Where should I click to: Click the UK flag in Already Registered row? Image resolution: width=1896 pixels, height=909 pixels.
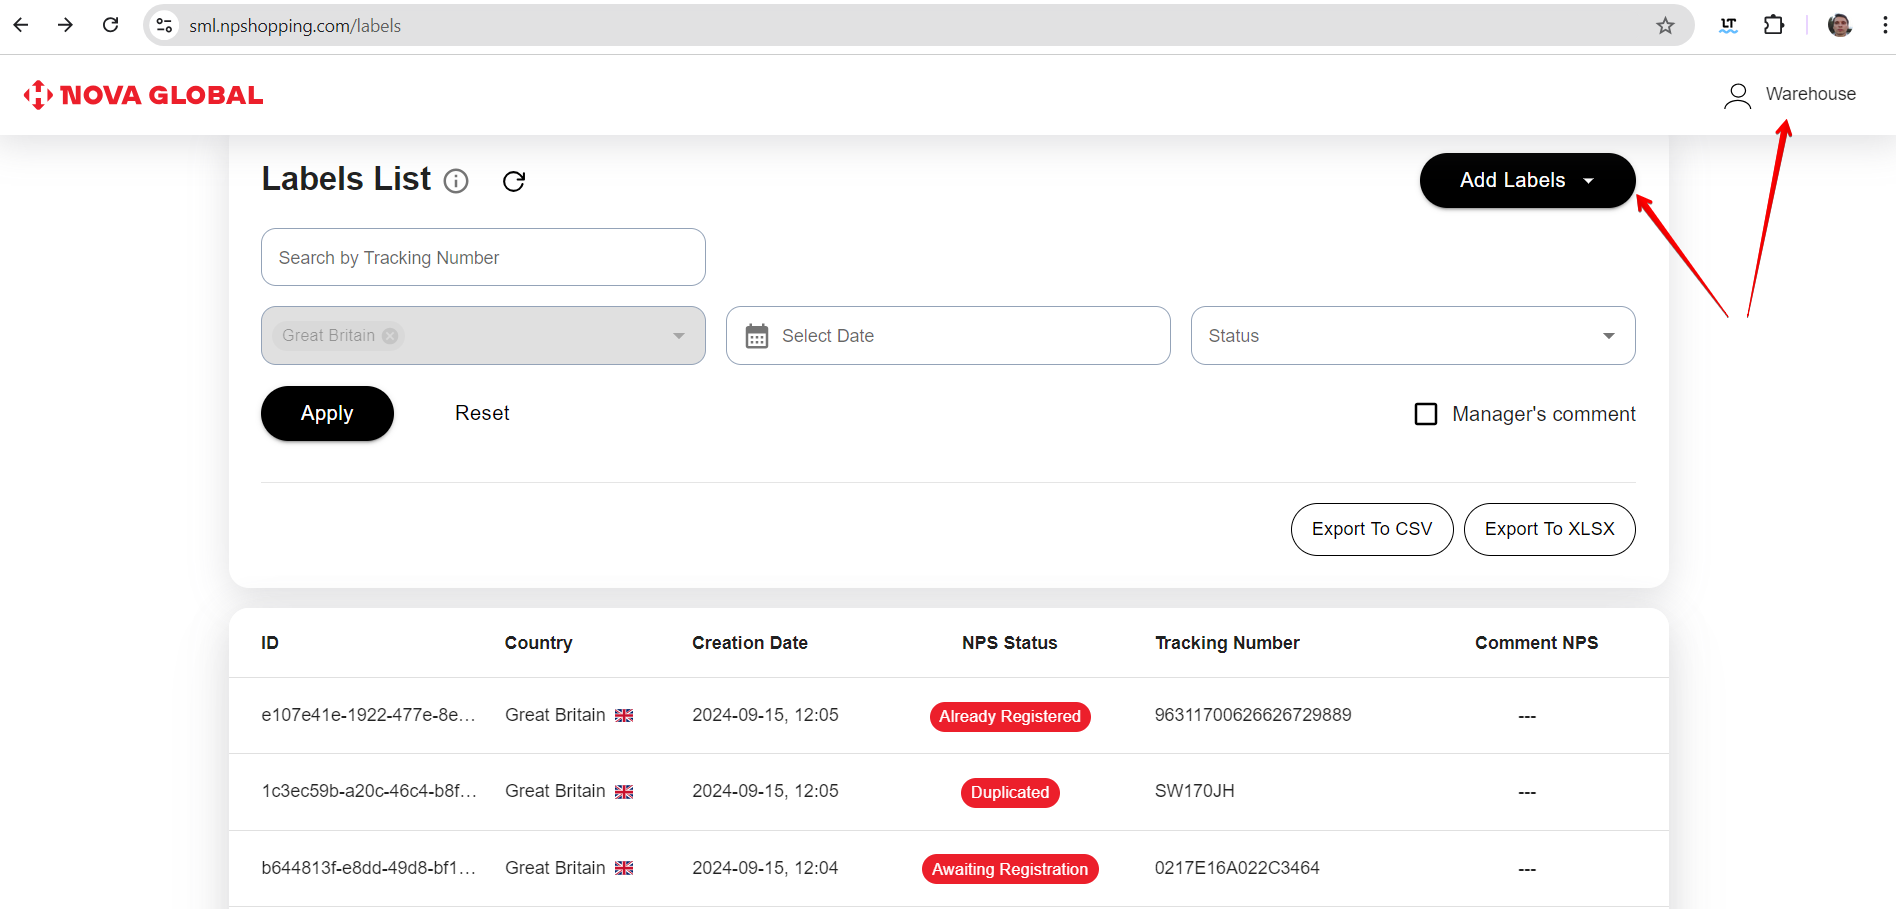click(624, 715)
